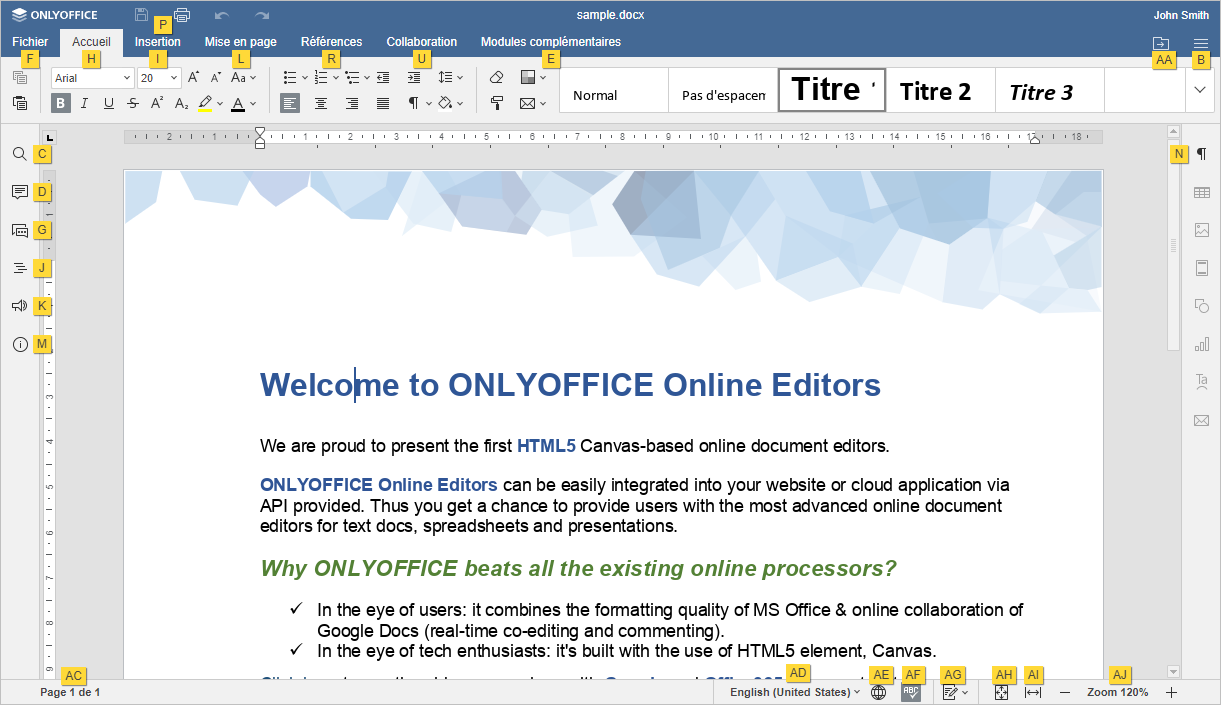Screen dimensions: 1221x705
Task: Open table settings in right sidebar
Action: tap(1201, 192)
